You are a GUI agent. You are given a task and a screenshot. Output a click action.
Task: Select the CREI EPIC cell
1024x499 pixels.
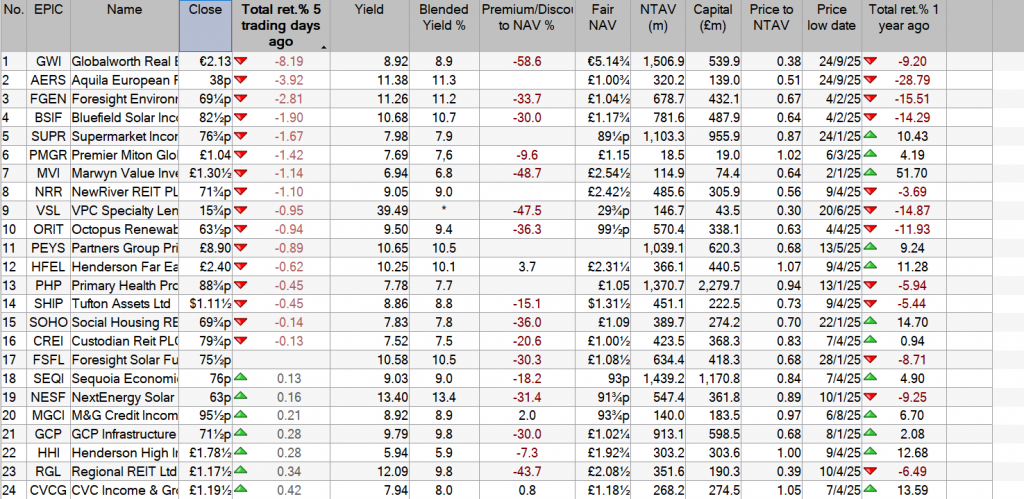click(48, 341)
